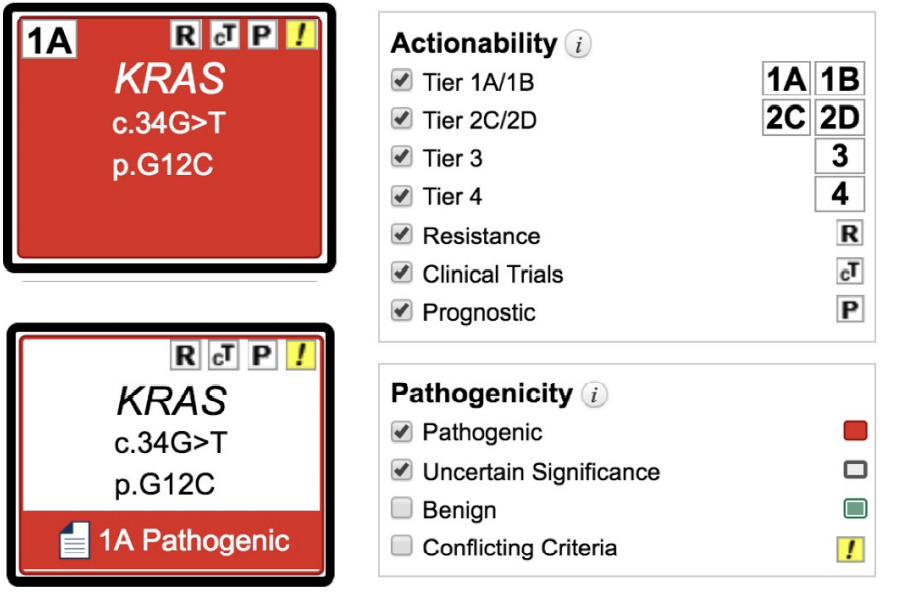Uncheck the Tier 3 checkbox
This screenshot has width=920, height=596.
tap(402, 156)
